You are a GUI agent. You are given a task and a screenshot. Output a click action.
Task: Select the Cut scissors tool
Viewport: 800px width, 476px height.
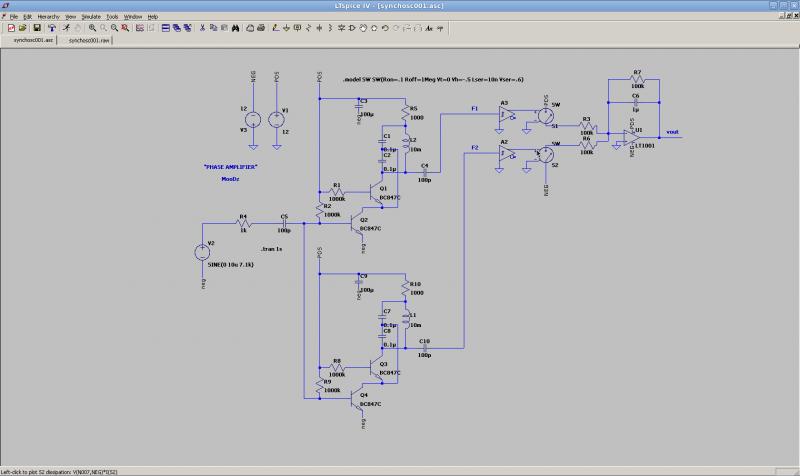click(x=202, y=28)
